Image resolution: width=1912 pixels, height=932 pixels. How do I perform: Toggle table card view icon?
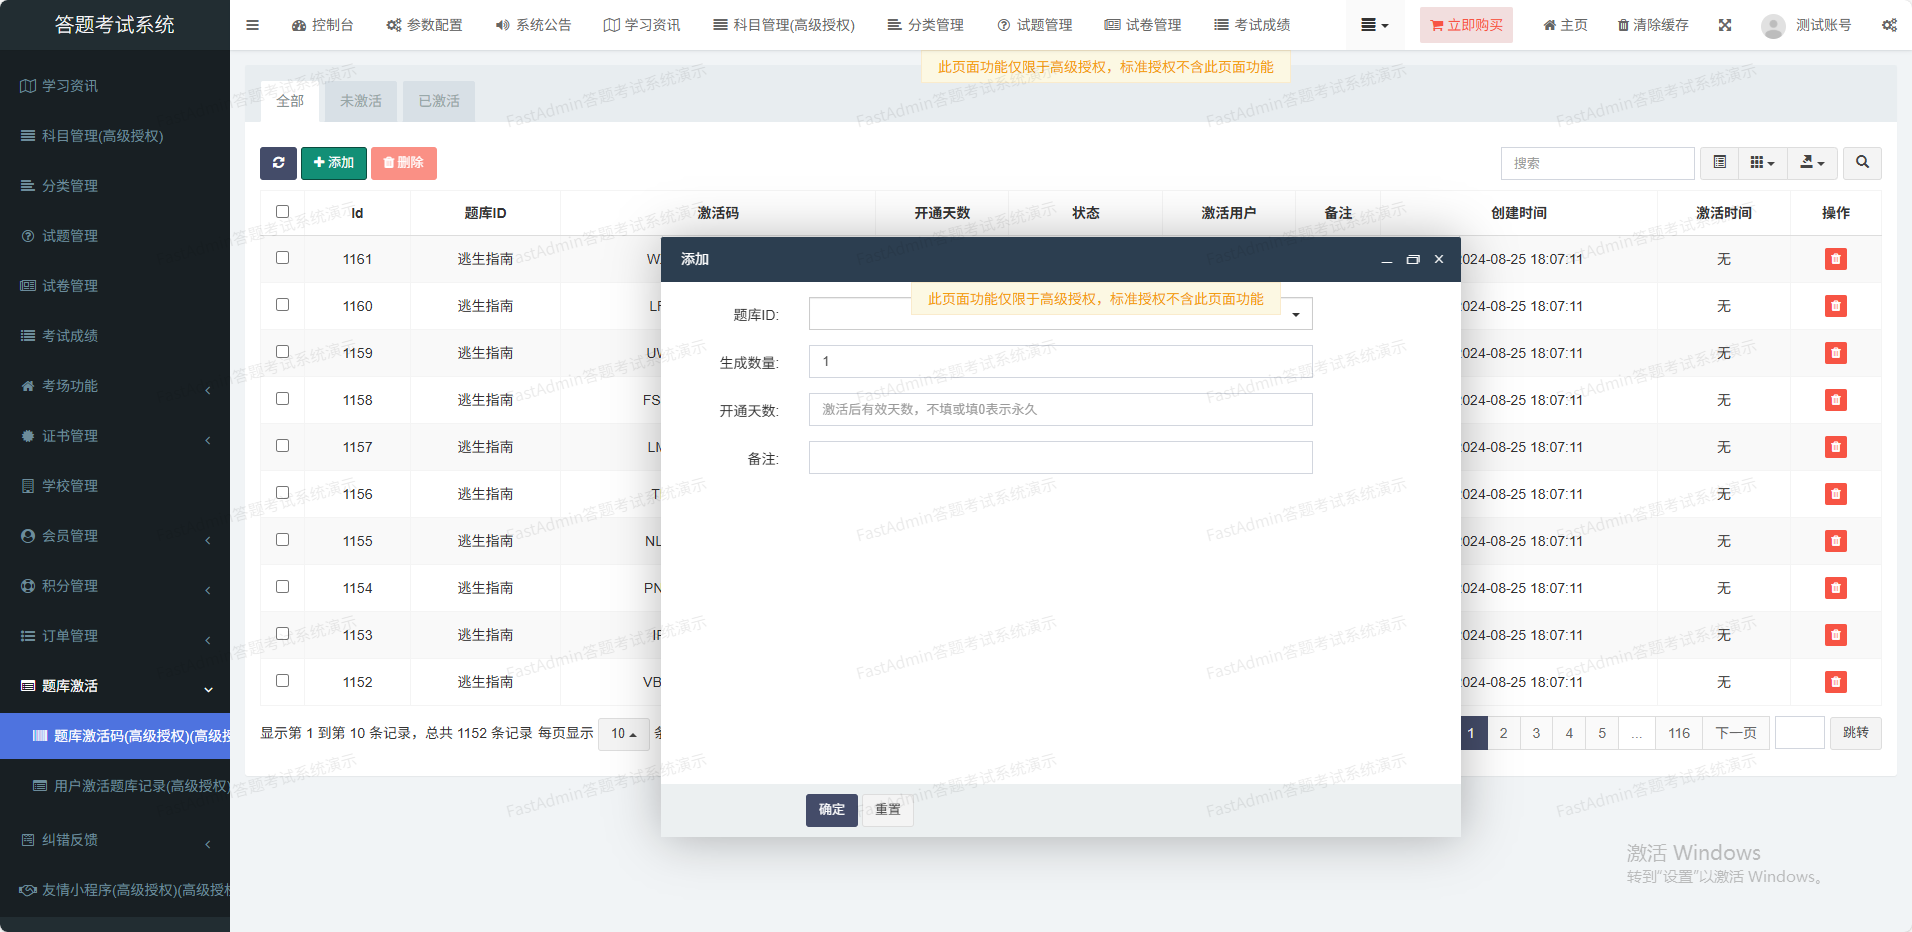coord(1720,163)
